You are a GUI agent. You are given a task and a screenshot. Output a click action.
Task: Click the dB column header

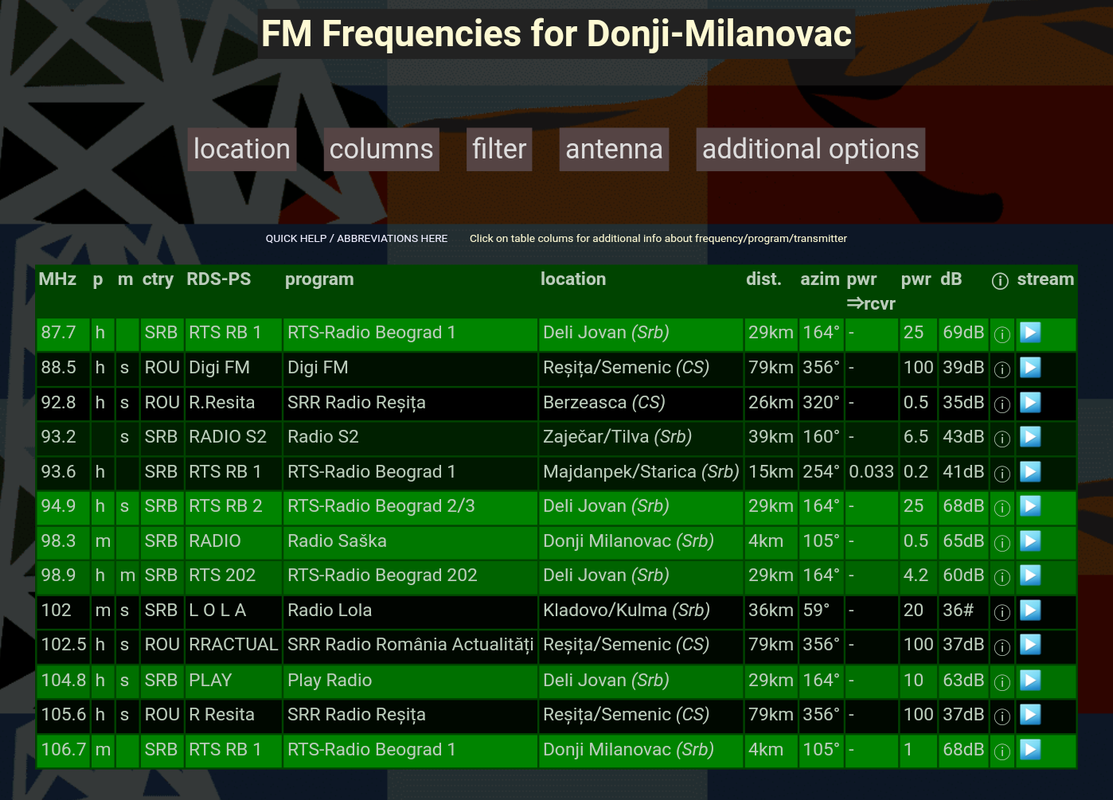(951, 279)
